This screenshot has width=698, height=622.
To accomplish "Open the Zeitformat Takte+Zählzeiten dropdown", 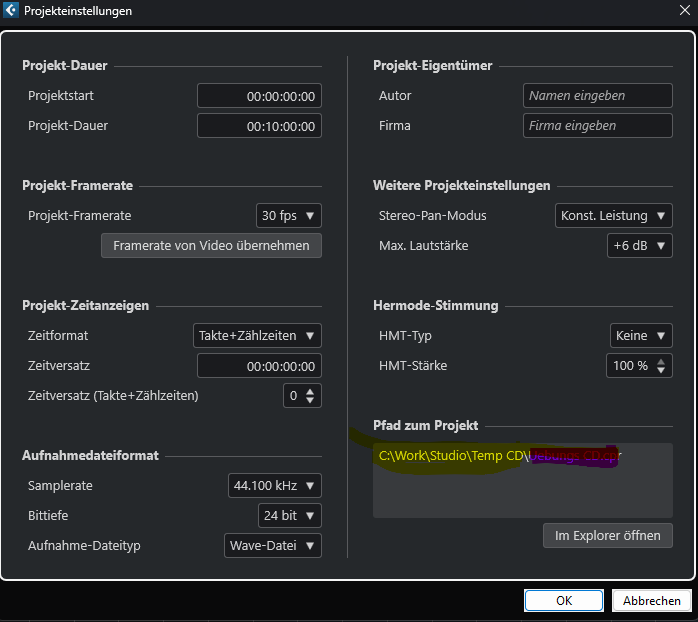I will click(x=257, y=335).
